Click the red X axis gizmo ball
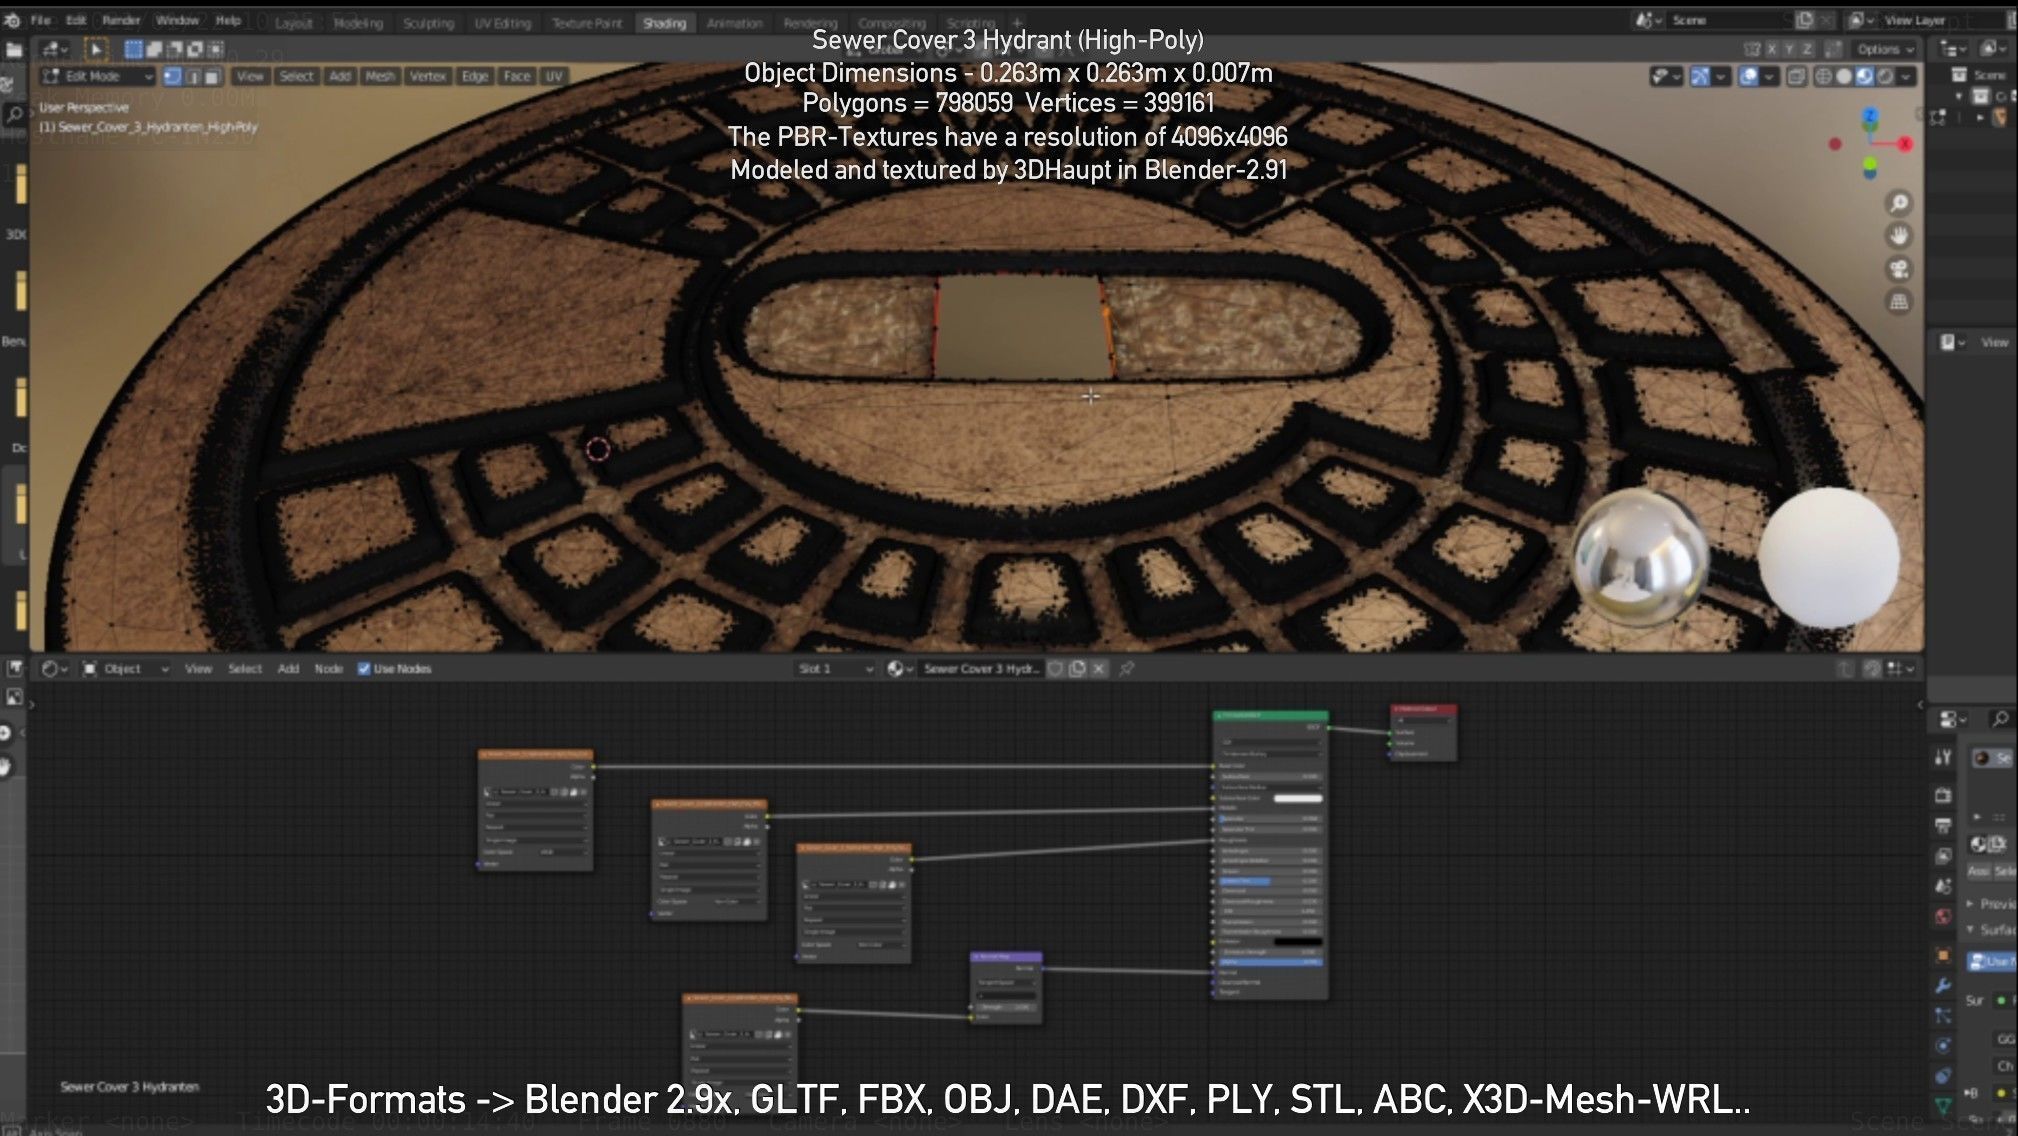Image resolution: width=2018 pixels, height=1136 pixels. (x=1904, y=144)
